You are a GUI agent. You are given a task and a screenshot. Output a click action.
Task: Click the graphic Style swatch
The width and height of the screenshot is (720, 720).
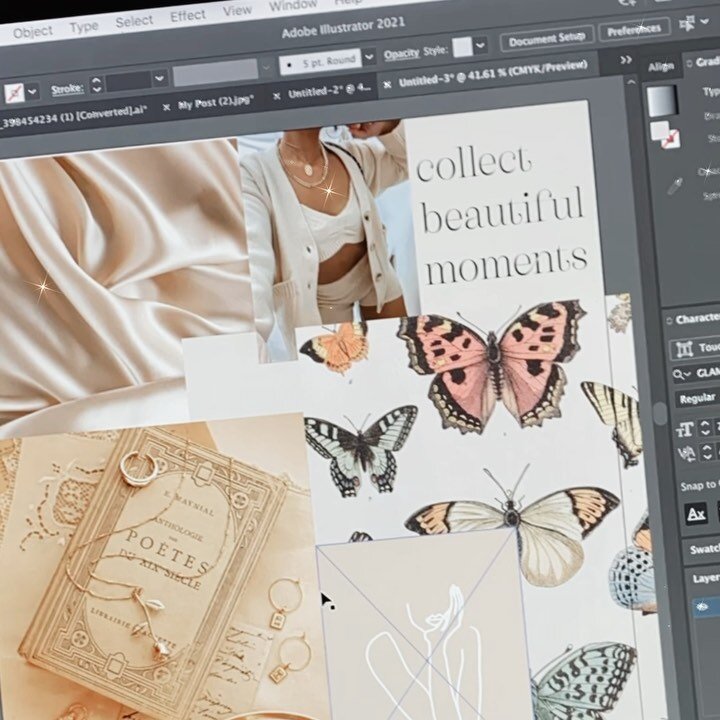(462, 47)
